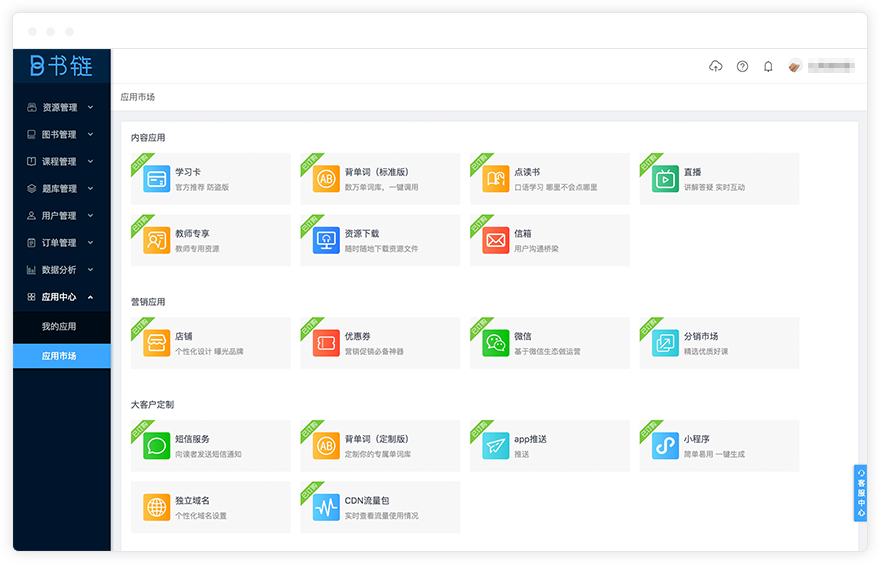Viewport: 880px width, 564px height.
Task: Open the help question mark icon
Action: point(742,66)
